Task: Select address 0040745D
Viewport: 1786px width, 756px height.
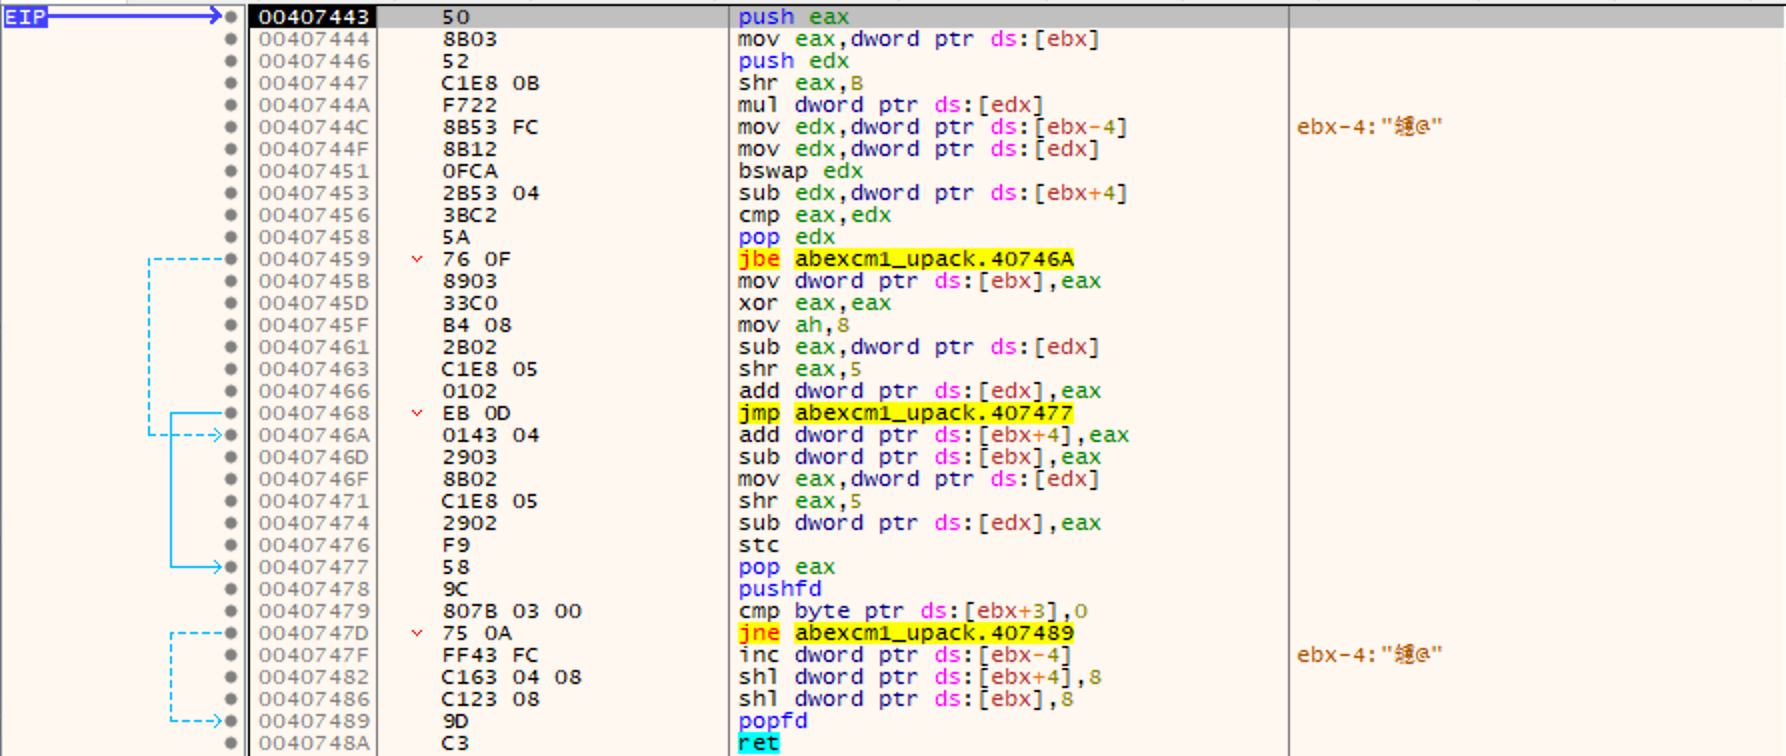Action: coord(314,303)
